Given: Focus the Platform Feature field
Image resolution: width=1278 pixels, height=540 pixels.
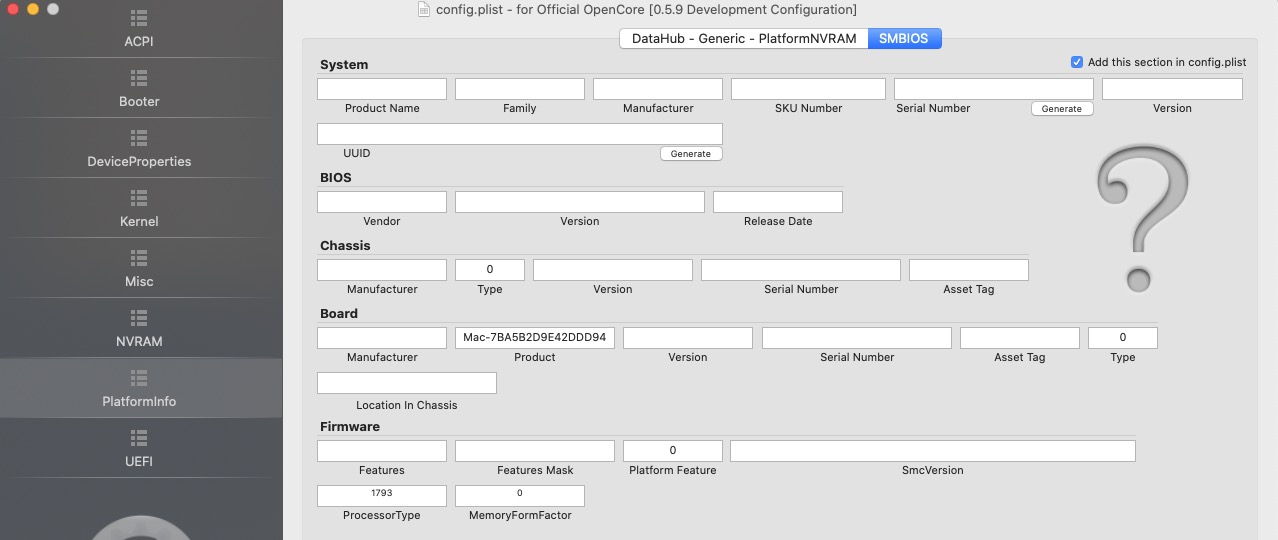Looking at the screenshot, I should 673,451.
